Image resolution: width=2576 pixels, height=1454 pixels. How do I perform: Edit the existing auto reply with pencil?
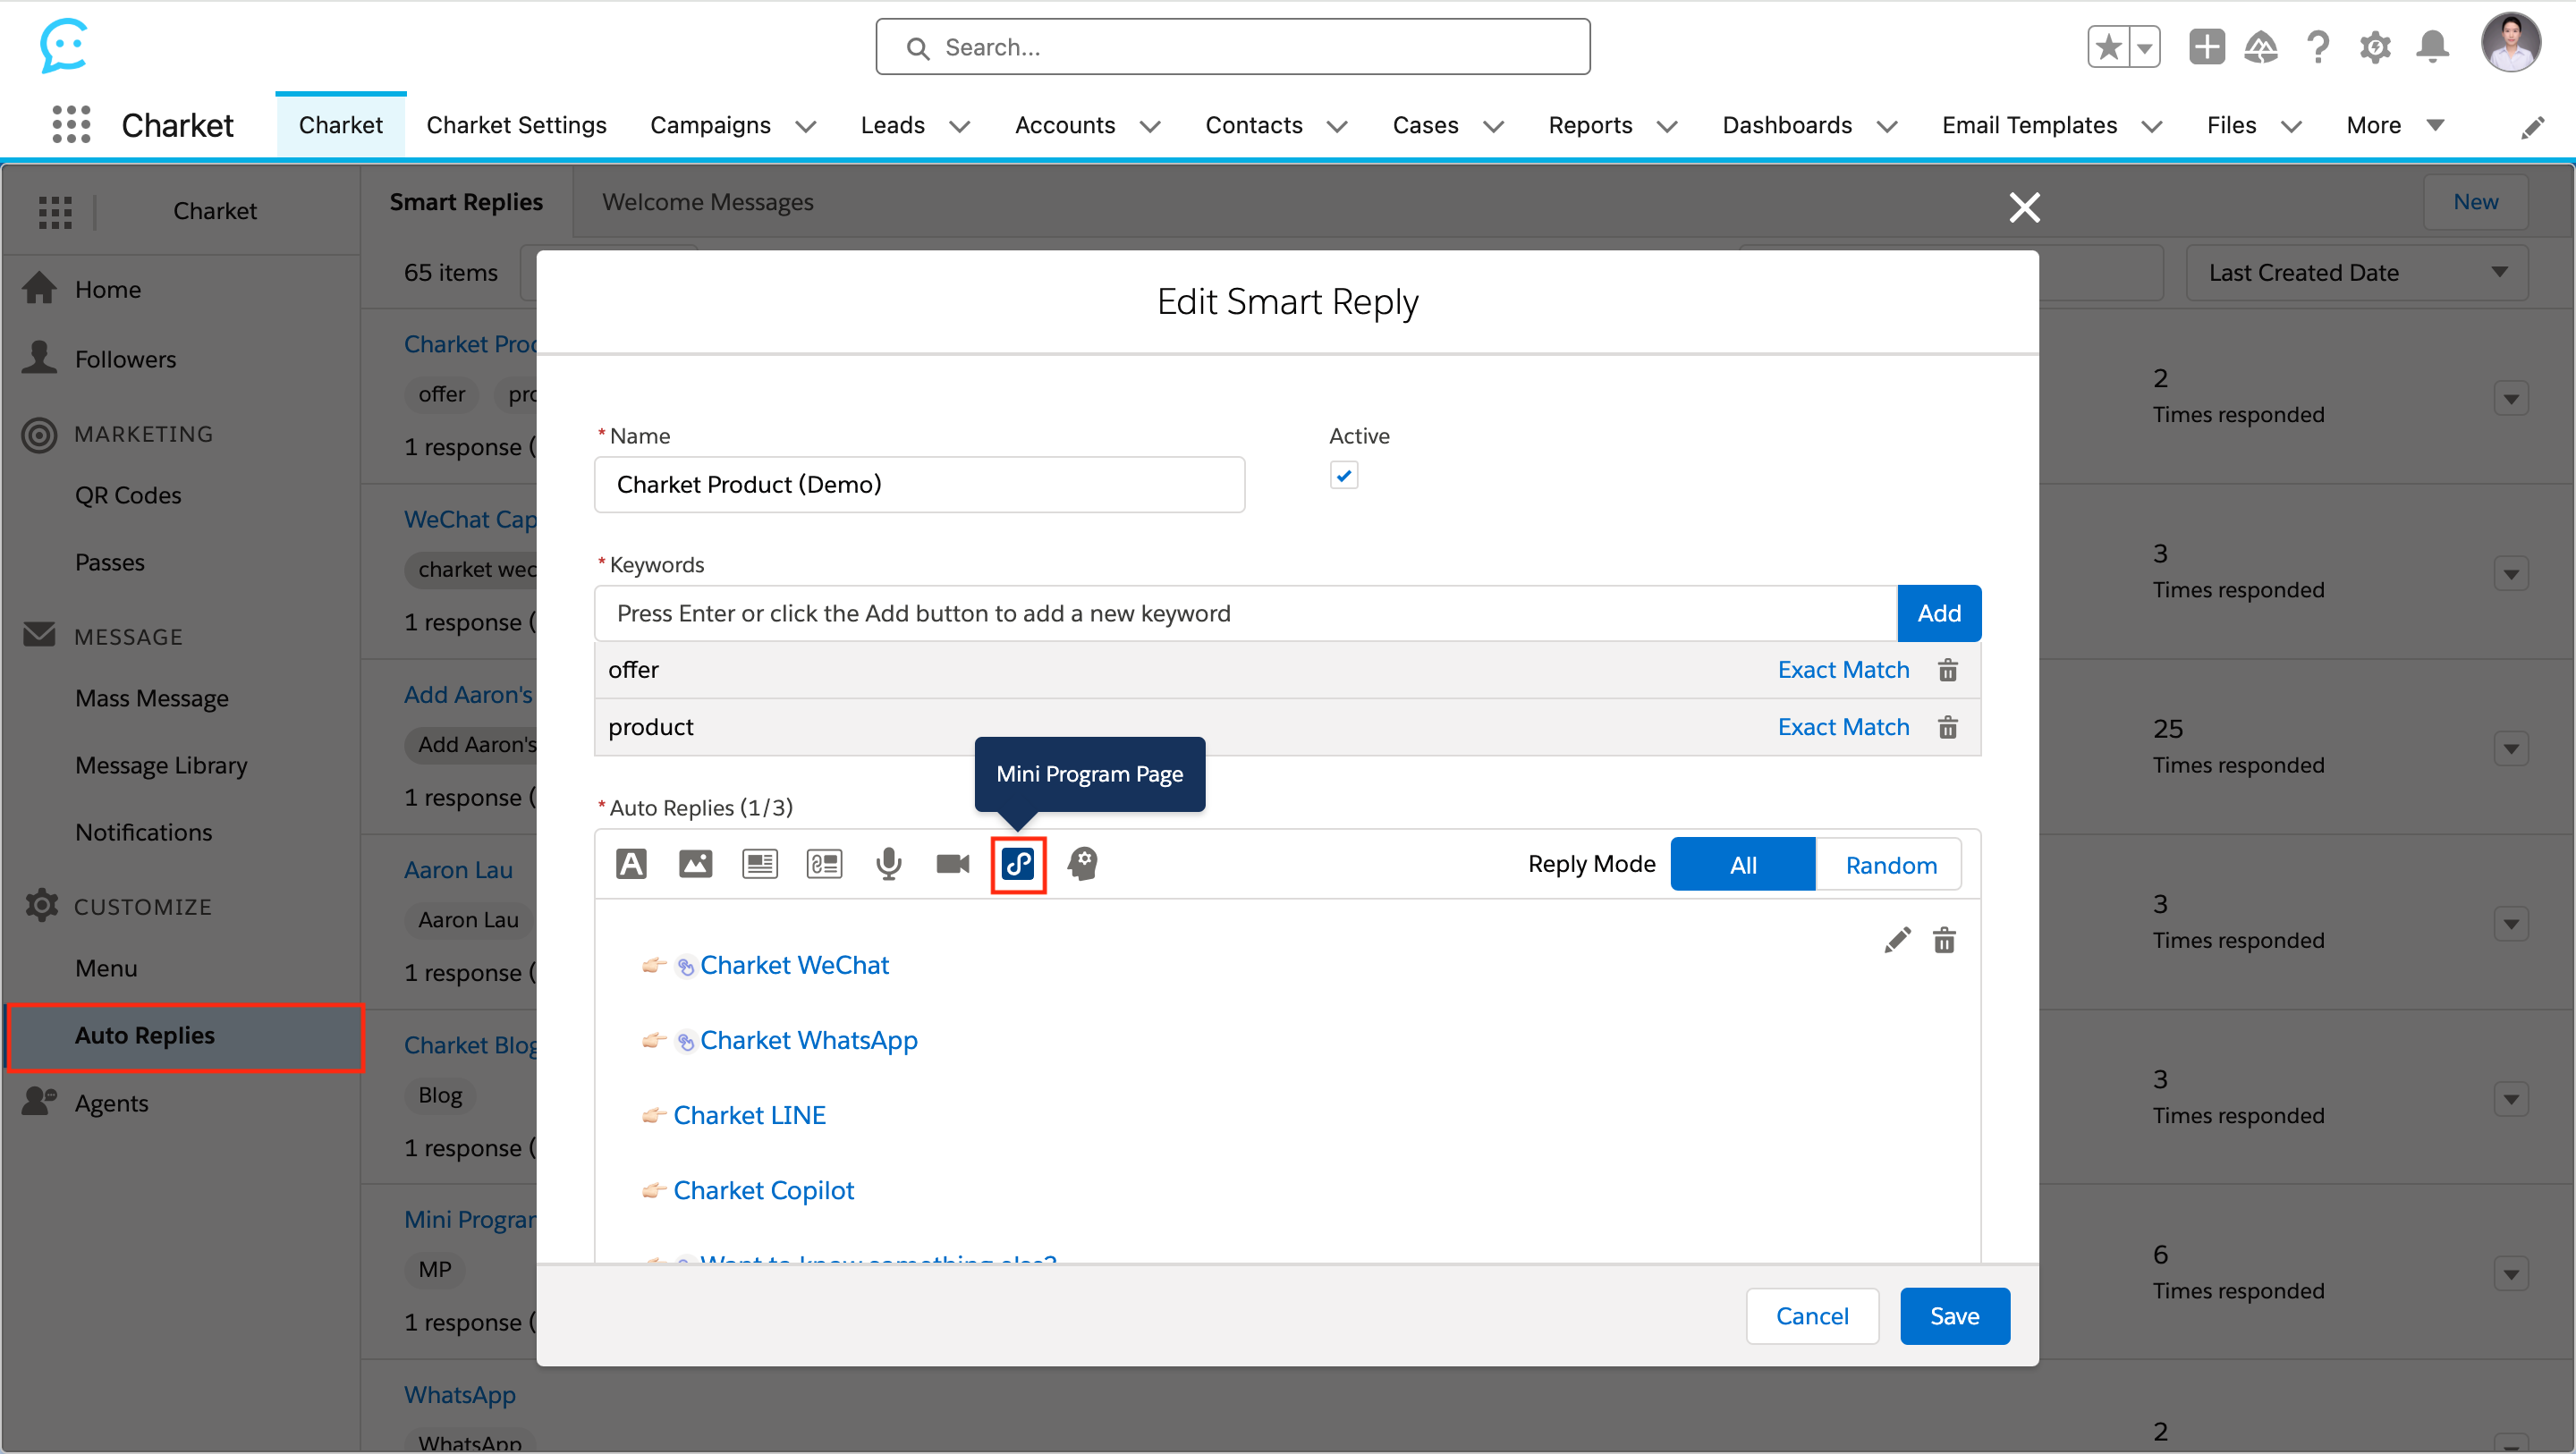[1897, 940]
